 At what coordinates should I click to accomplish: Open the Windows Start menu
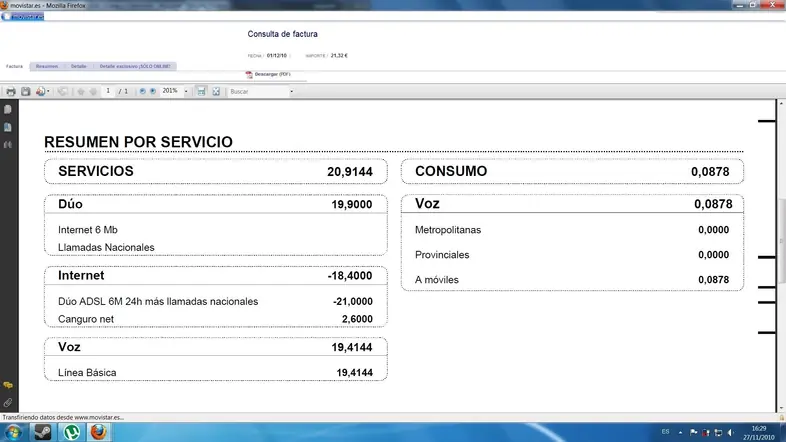(13, 432)
